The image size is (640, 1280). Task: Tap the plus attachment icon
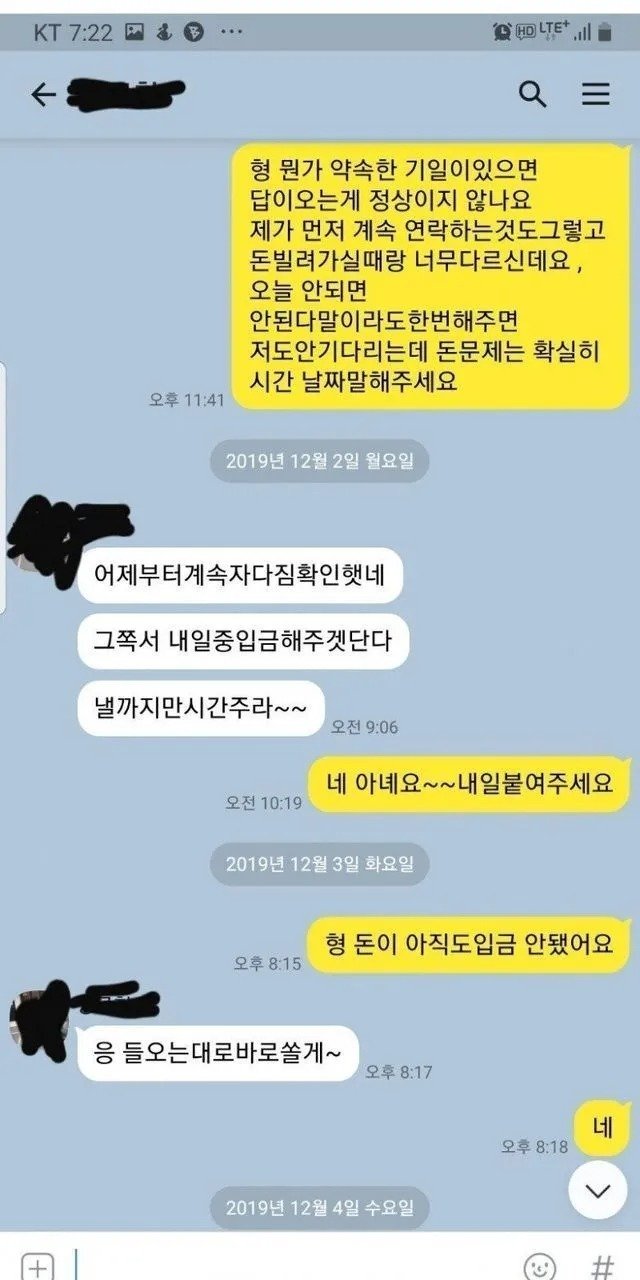[36, 1266]
